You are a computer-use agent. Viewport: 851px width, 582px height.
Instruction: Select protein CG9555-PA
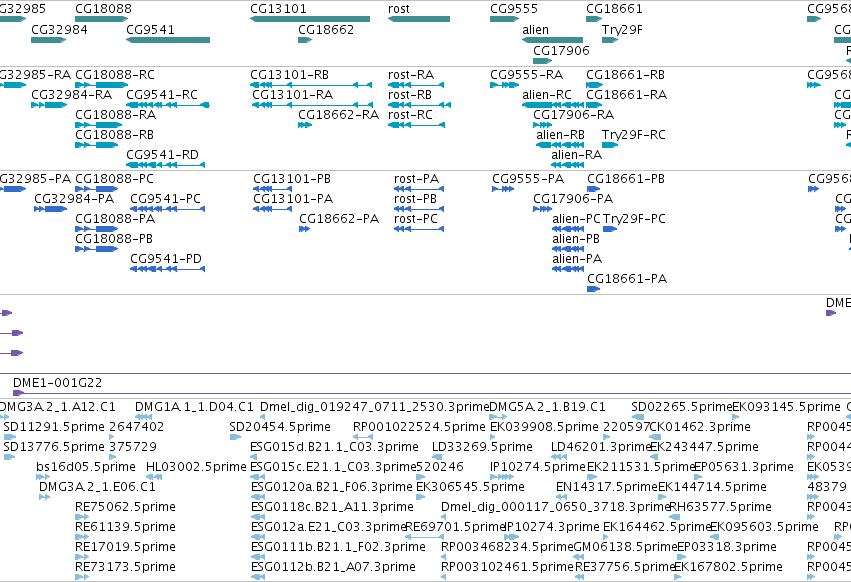pyautogui.click(x=528, y=179)
